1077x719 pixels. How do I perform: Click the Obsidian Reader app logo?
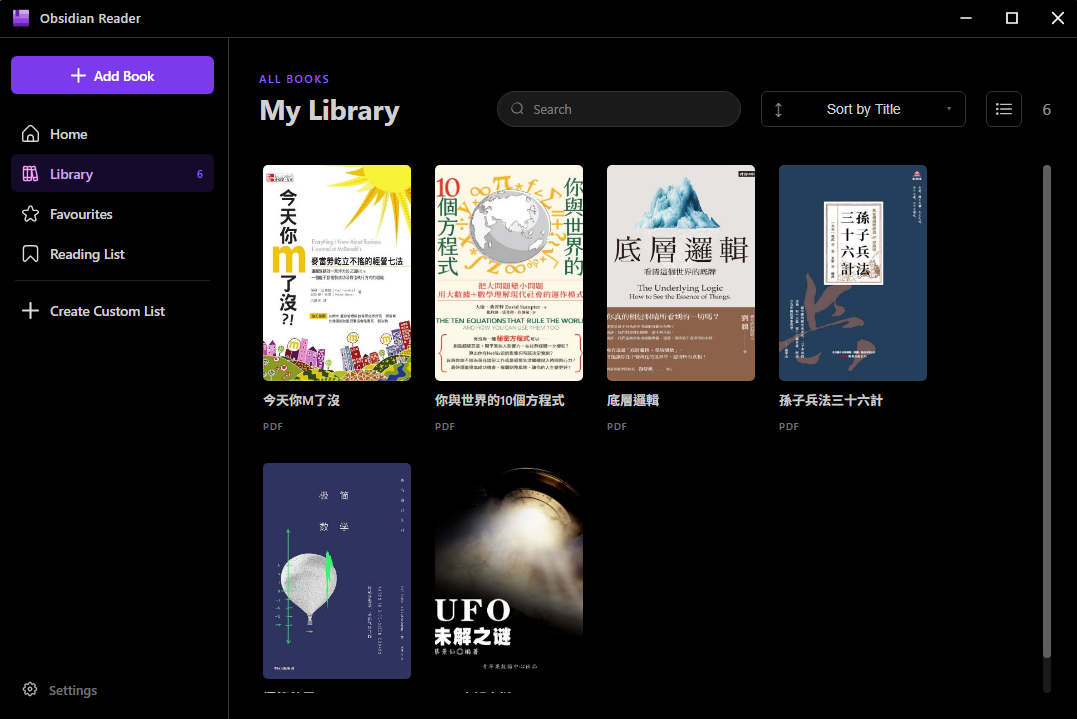coord(21,18)
